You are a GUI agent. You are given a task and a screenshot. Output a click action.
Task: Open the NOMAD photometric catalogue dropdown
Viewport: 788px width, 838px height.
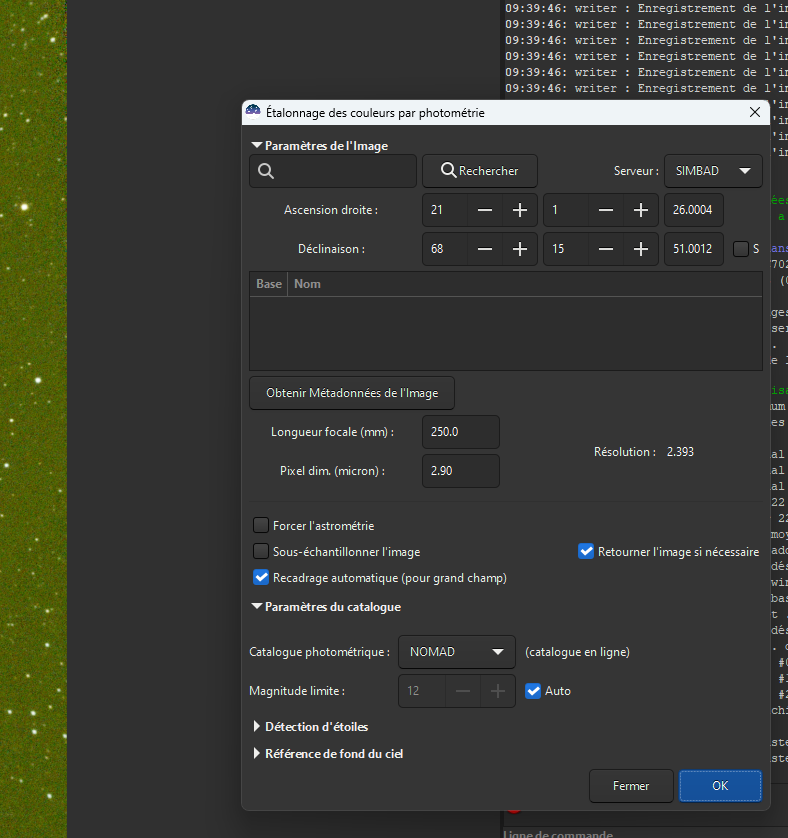click(456, 652)
